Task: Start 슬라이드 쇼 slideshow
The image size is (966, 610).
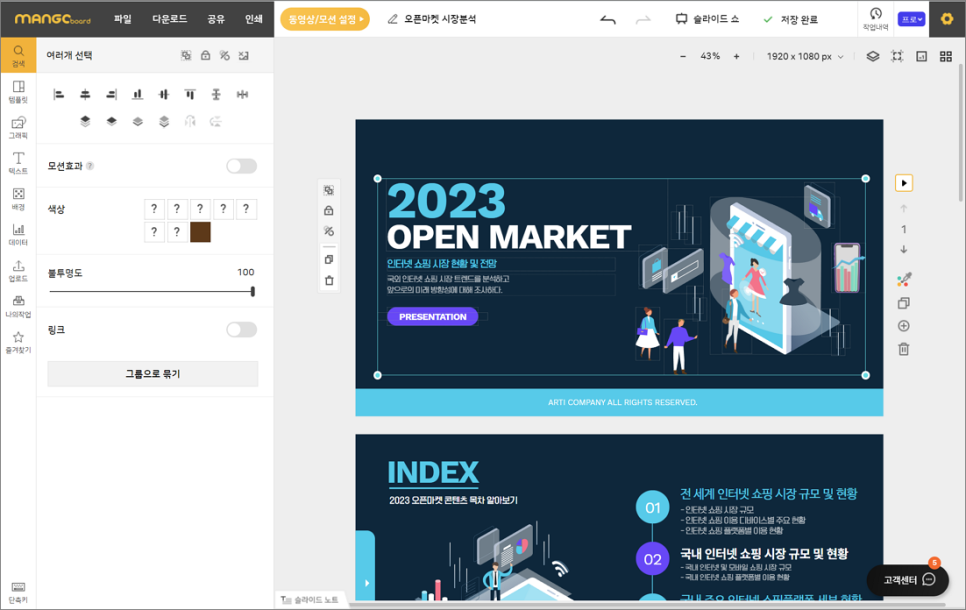Action: tap(707, 19)
